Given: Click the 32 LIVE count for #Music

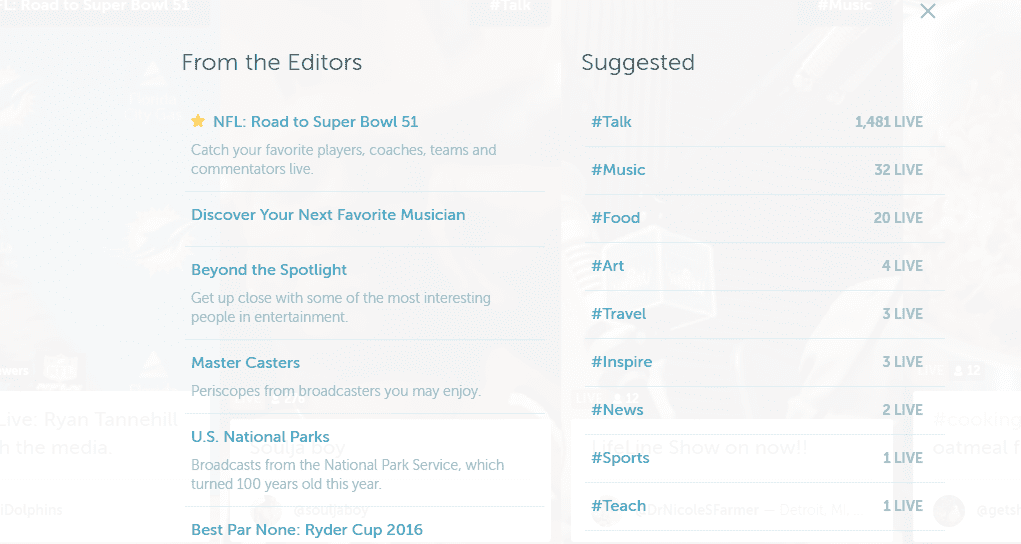Looking at the screenshot, I should click(x=899, y=170).
